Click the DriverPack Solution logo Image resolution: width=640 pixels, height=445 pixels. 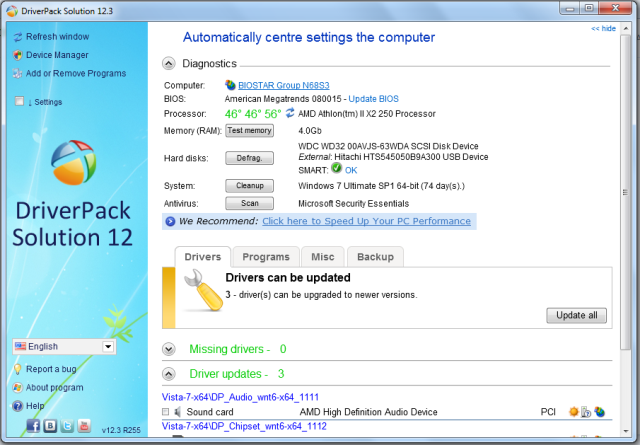[73, 162]
